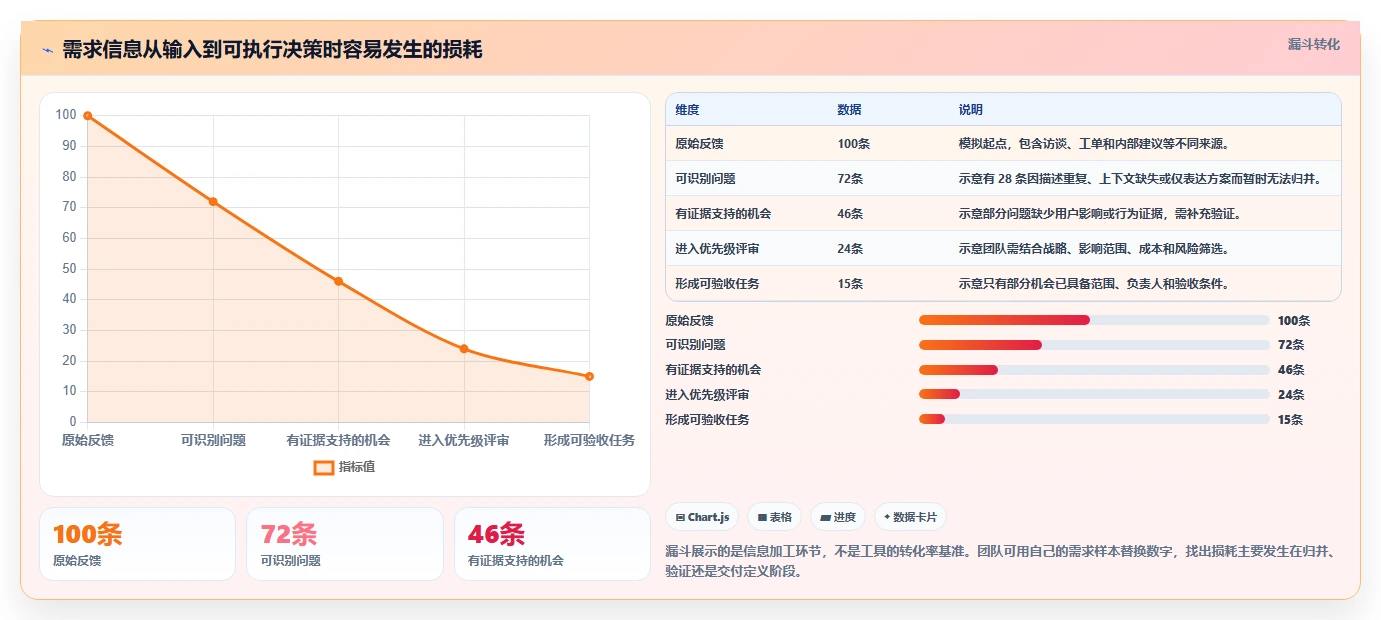Click the chart data point above 有证据支持的机会

pyautogui.click(x=338, y=281)
